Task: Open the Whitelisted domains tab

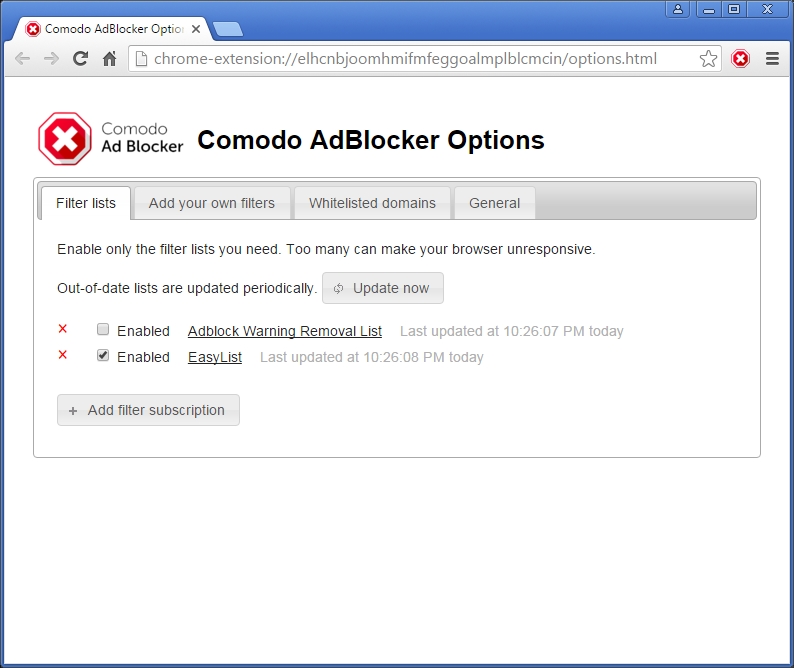Action: pyautogui.click(x=372, y=203)
